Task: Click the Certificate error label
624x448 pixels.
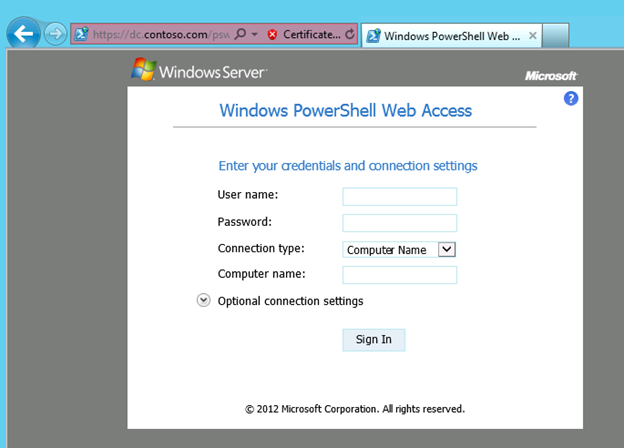Action: [312, 35]
